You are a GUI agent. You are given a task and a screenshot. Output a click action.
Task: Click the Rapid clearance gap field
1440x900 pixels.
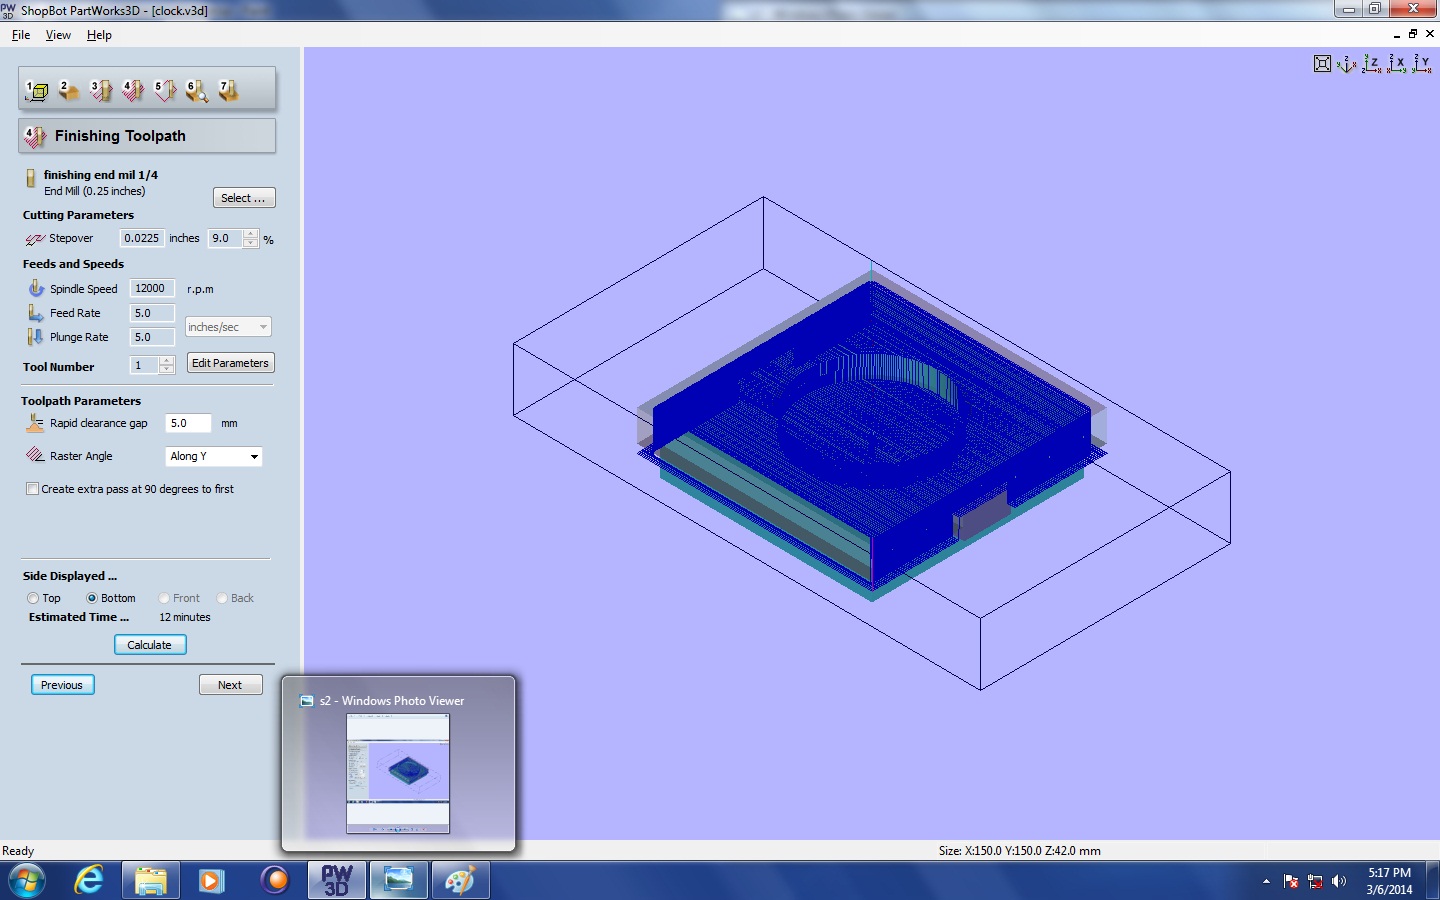(x=188, y=423)
